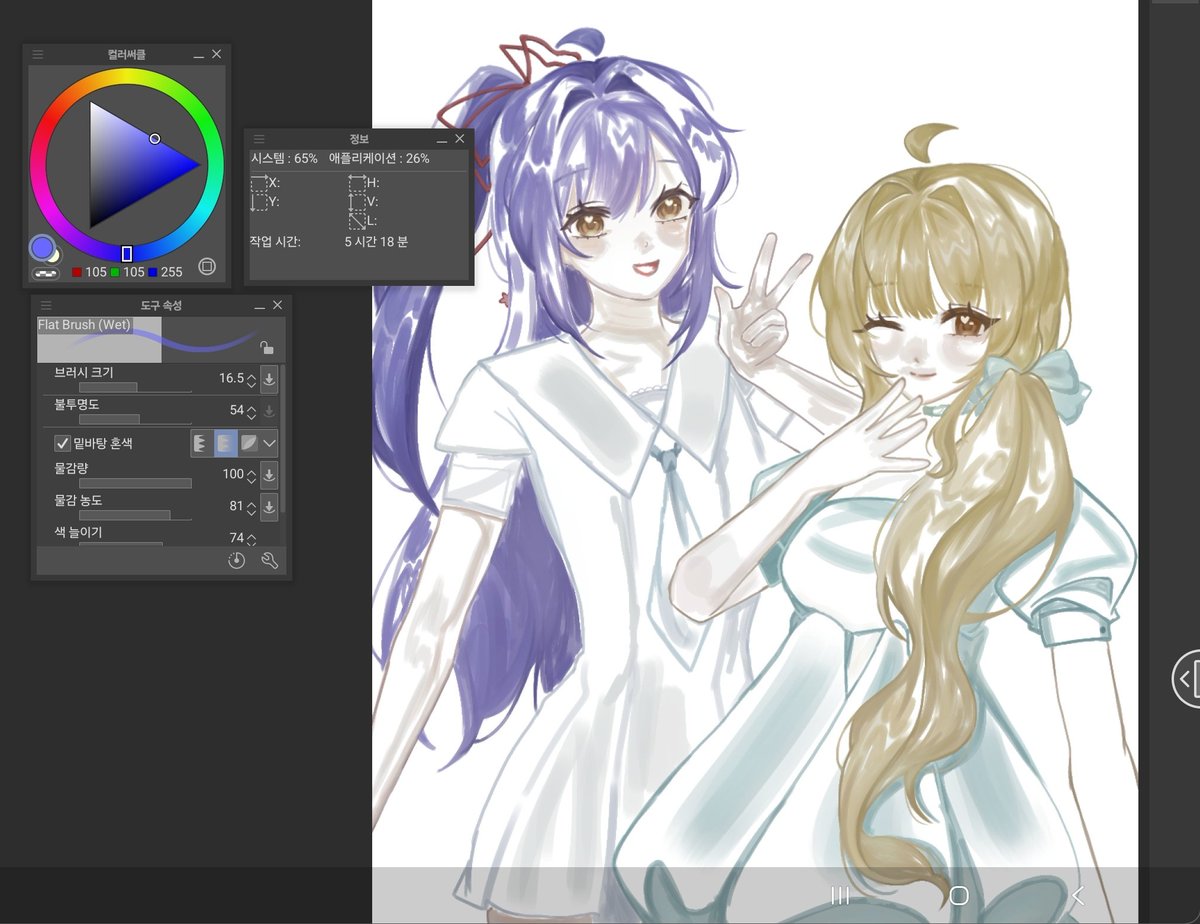Image resolution: width=1200 pixels, height=924 pixels.
Task: Click the L: length icon in info panel
Action: pyautogui.click(x=357, y=221)
